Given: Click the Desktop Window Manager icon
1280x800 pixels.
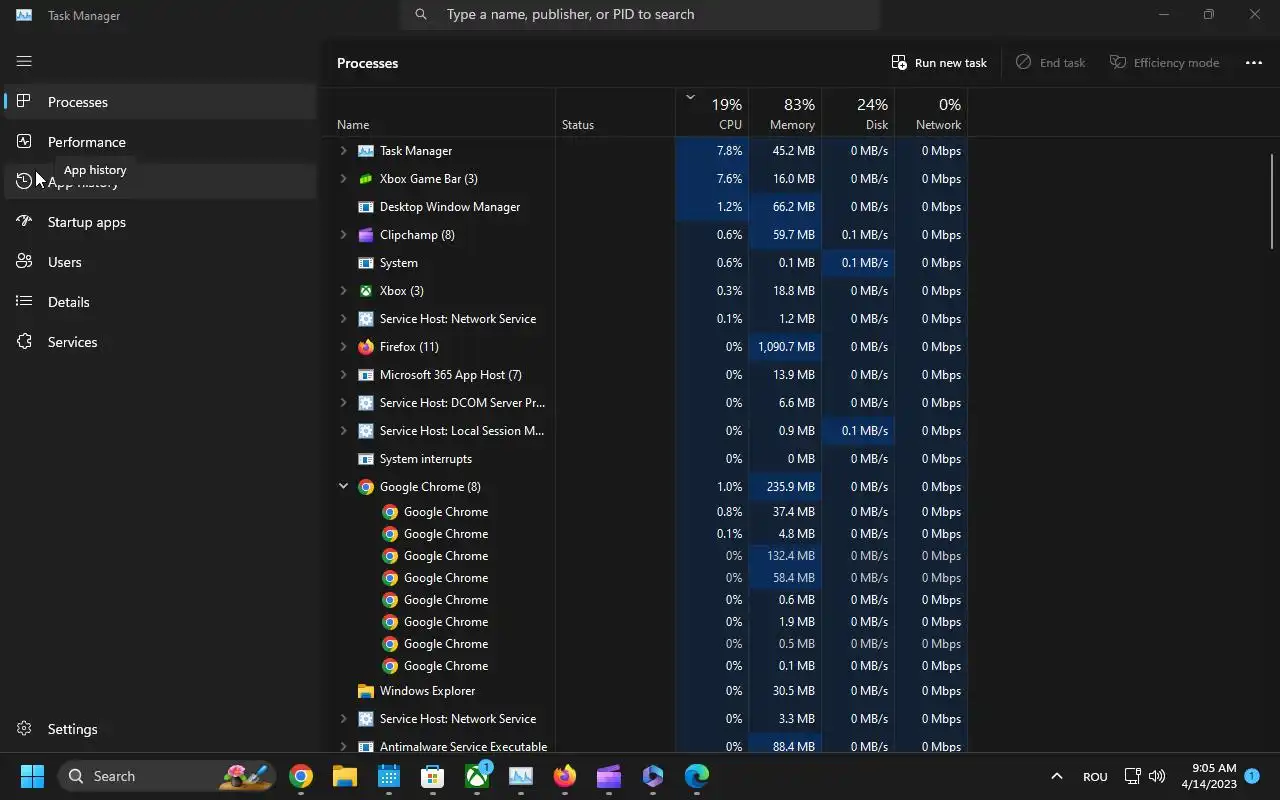Looking at the screenshot, I should 366,207.
